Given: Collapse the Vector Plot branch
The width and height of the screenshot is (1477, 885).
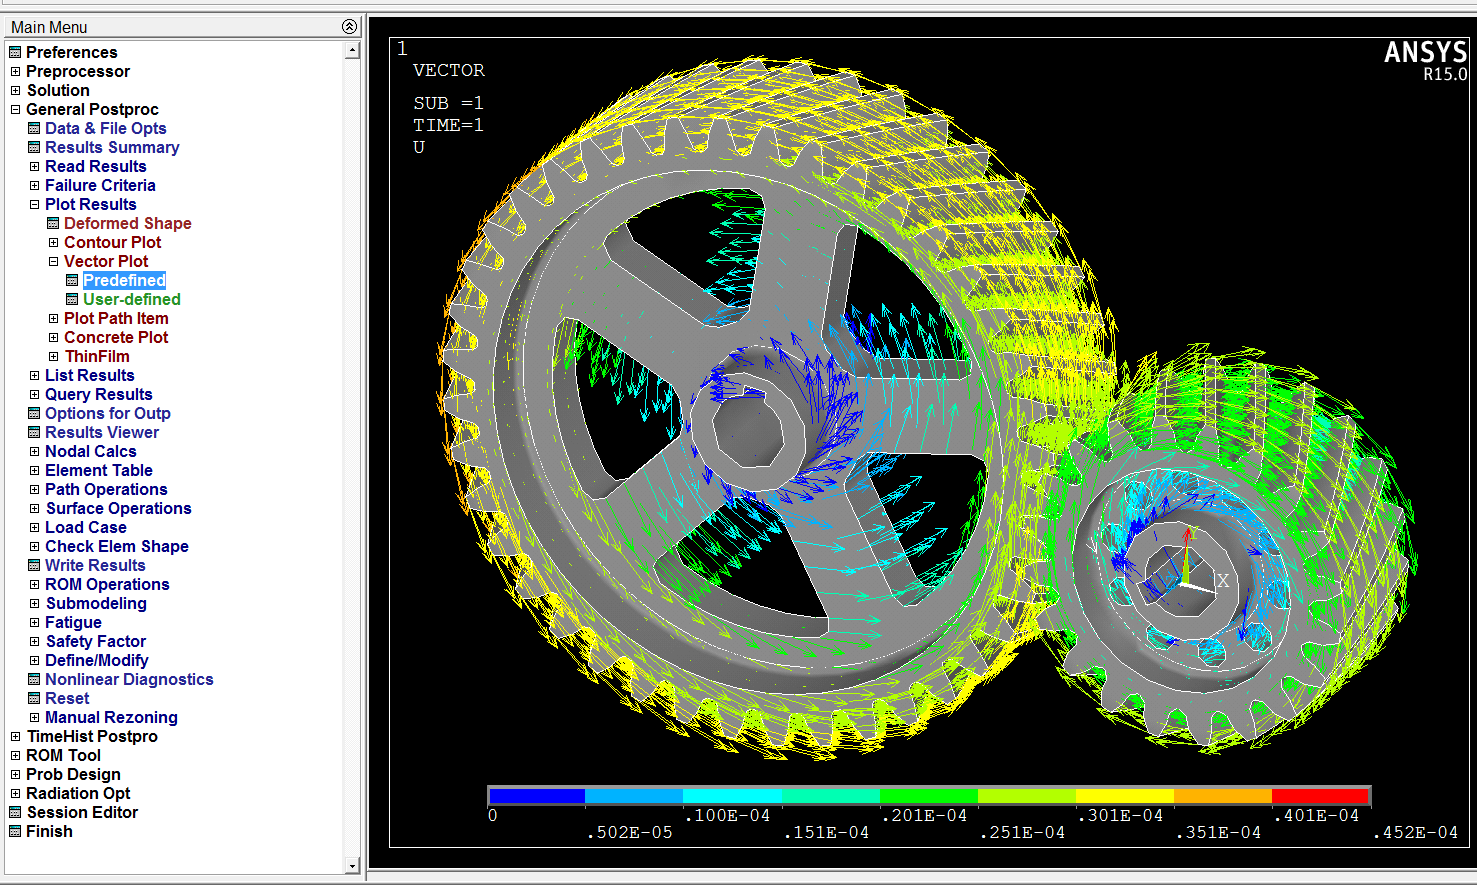Looking at the screenshot, I should tap(53, 261).
